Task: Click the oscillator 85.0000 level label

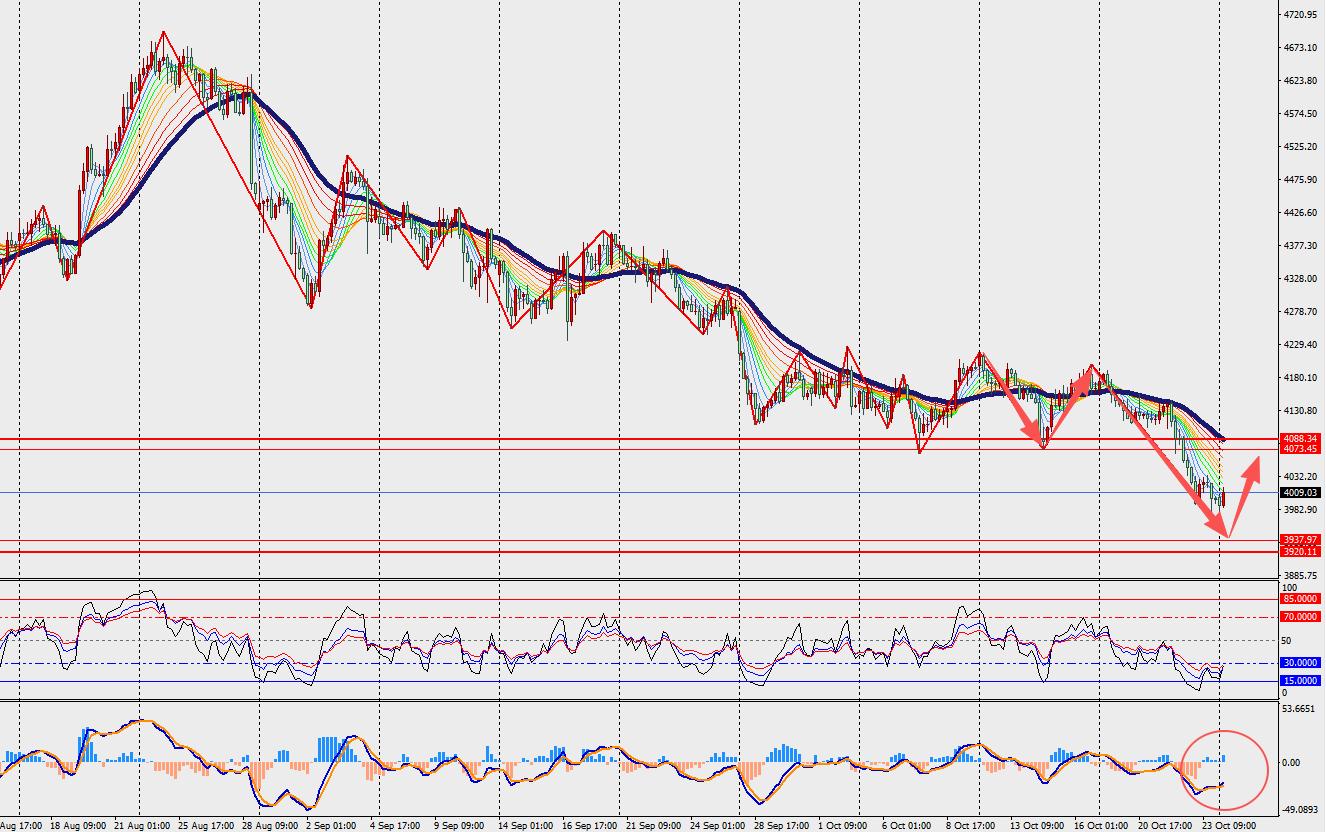Action: pyautogui.click(x=1300, y=599)
